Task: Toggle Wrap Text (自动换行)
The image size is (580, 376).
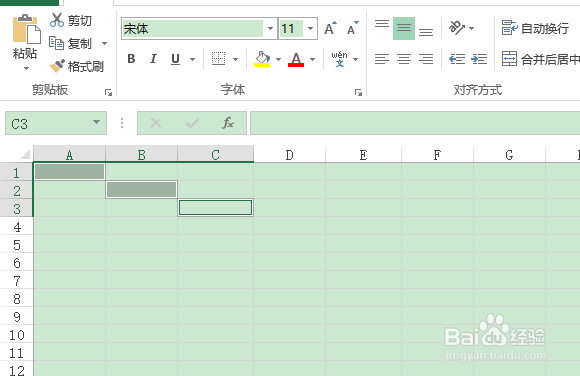Action: coord(535,28)
